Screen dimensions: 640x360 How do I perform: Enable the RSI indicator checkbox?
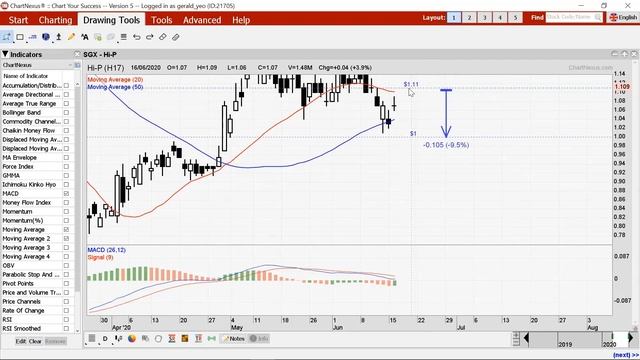click(x=66, y=319)
